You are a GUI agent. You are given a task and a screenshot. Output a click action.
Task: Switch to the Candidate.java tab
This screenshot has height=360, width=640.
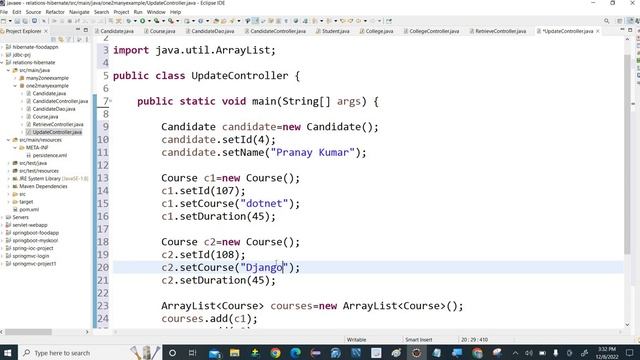[x=117, y=31]
